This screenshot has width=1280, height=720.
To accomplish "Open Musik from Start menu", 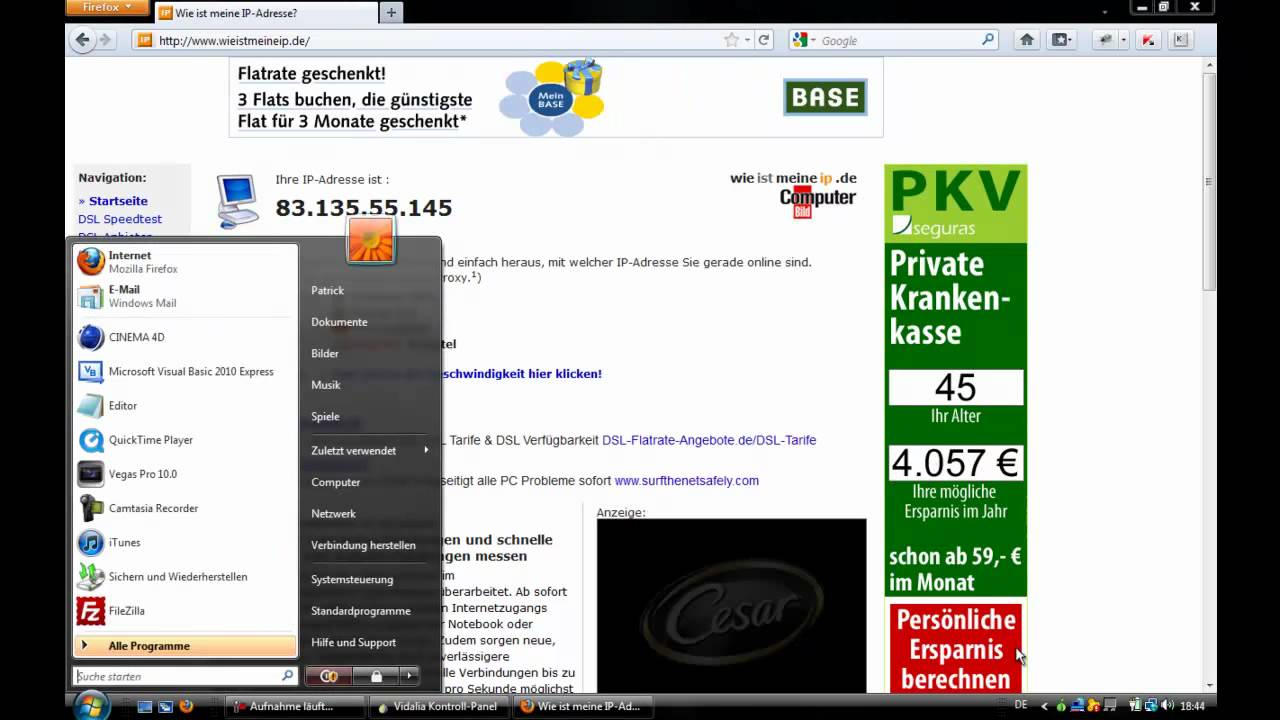I will tap(326, 385).
